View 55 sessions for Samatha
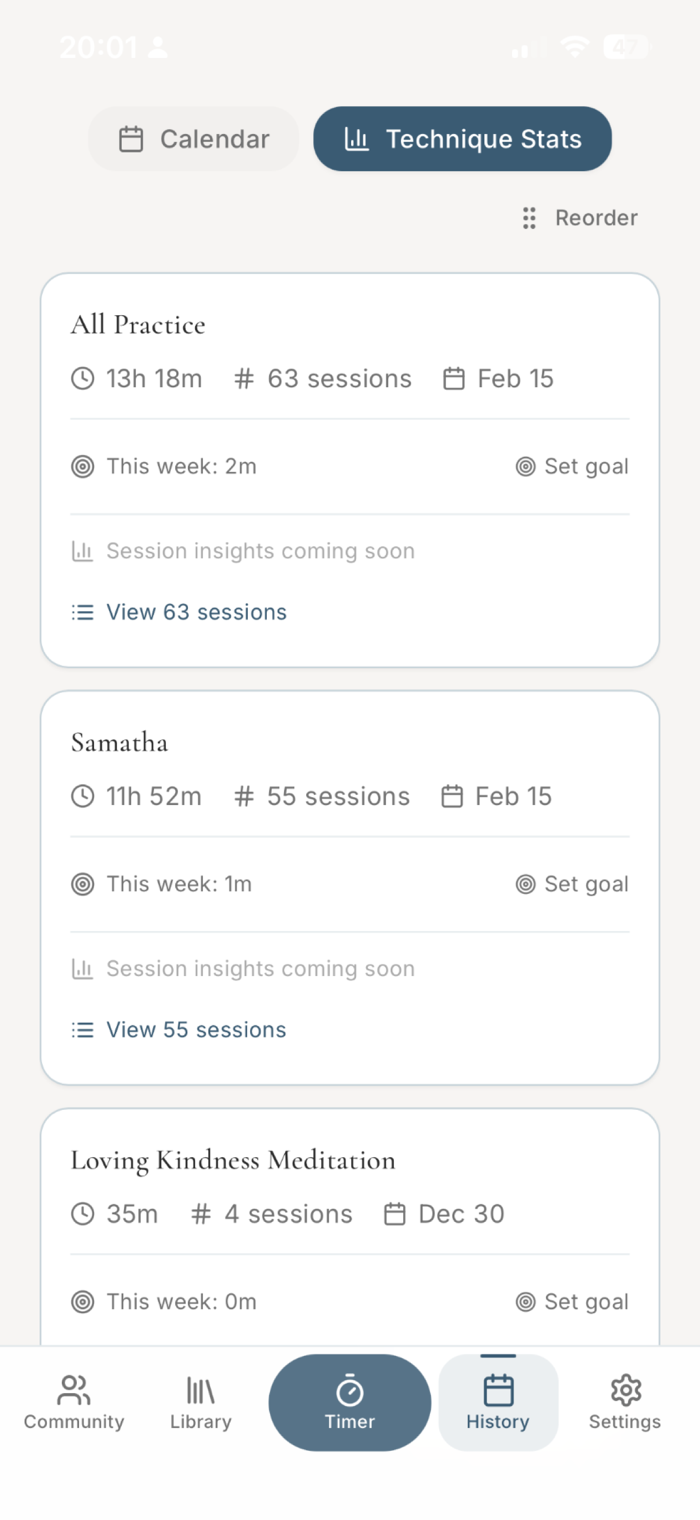This screenshot has width=700, height=1520. click(196, 1030)
